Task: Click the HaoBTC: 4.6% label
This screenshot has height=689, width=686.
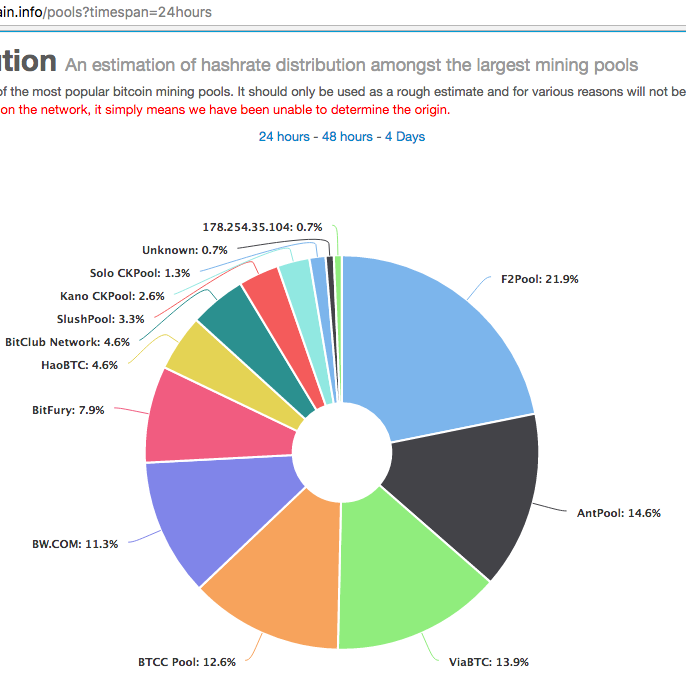Action: [80, 365]
